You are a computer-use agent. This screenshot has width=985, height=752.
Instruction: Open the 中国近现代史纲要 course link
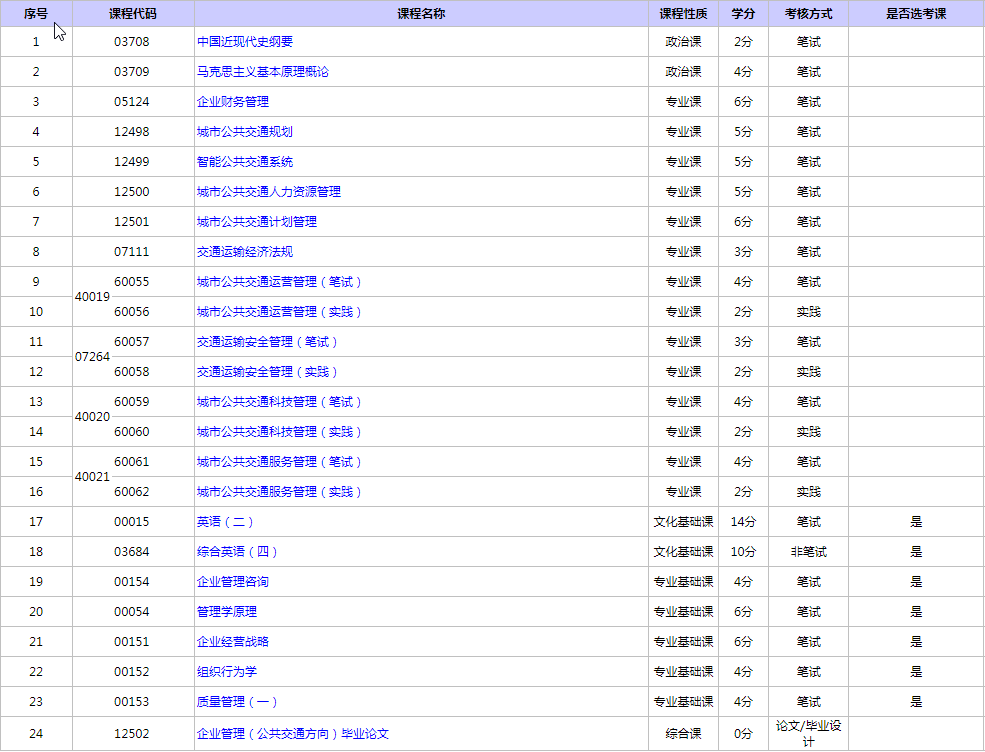click(245, 41)
